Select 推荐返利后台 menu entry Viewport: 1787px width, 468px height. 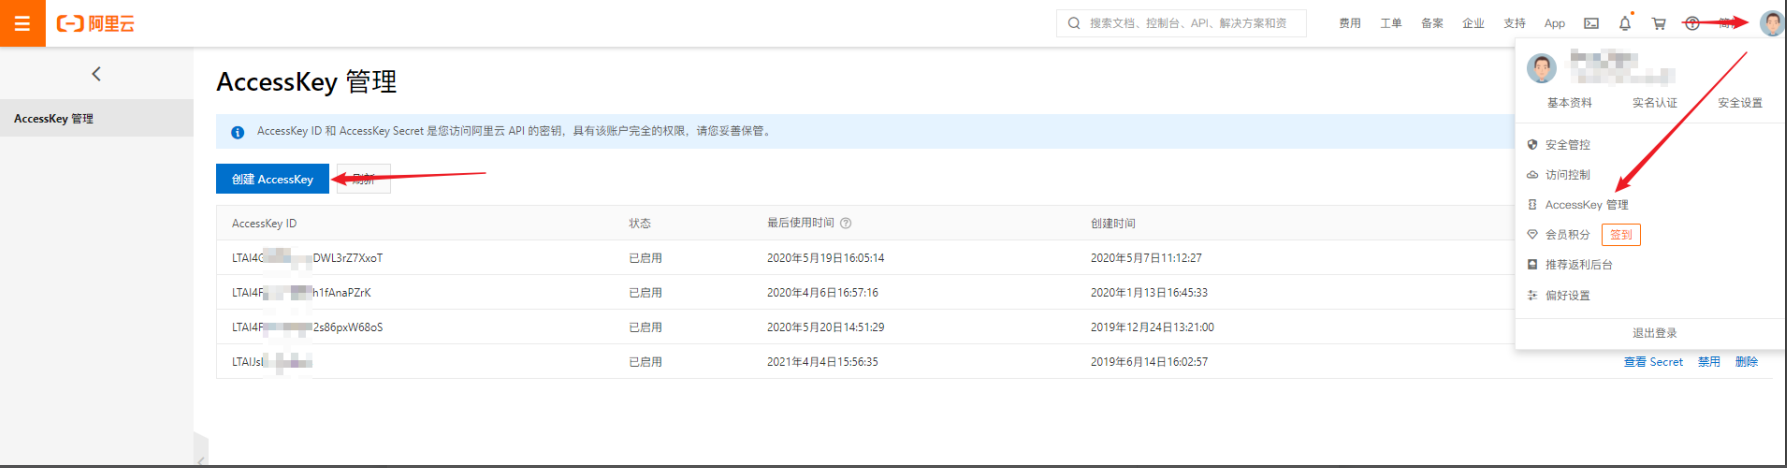[1578, 265]
